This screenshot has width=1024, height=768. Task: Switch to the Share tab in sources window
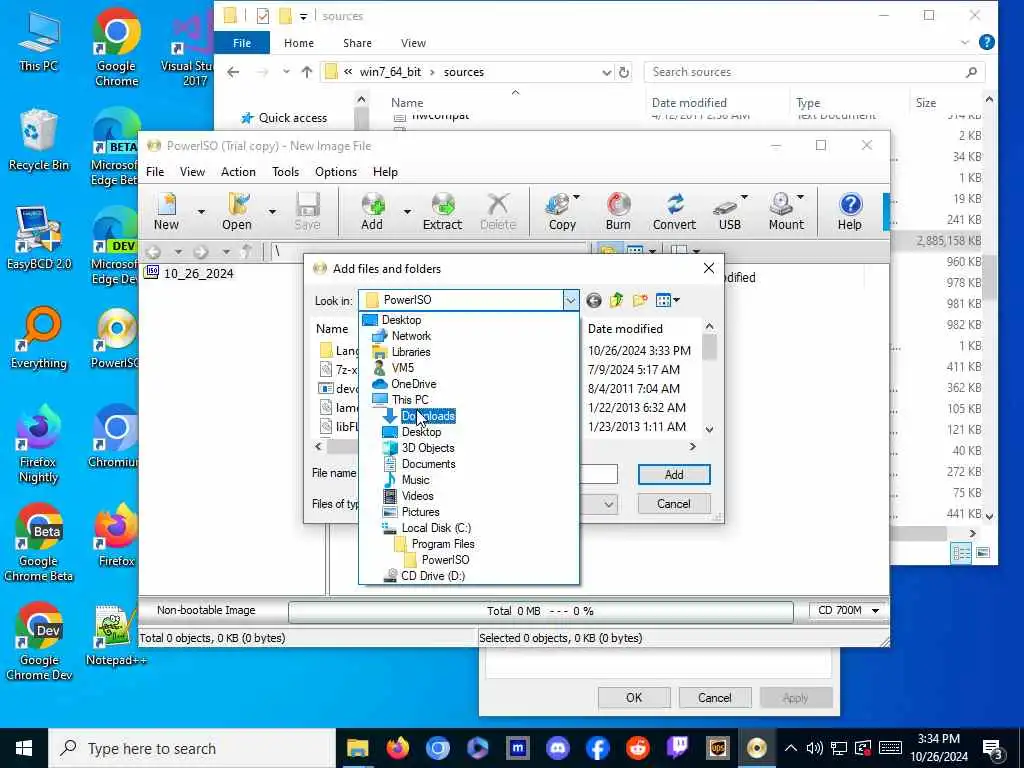click(357, 43)
